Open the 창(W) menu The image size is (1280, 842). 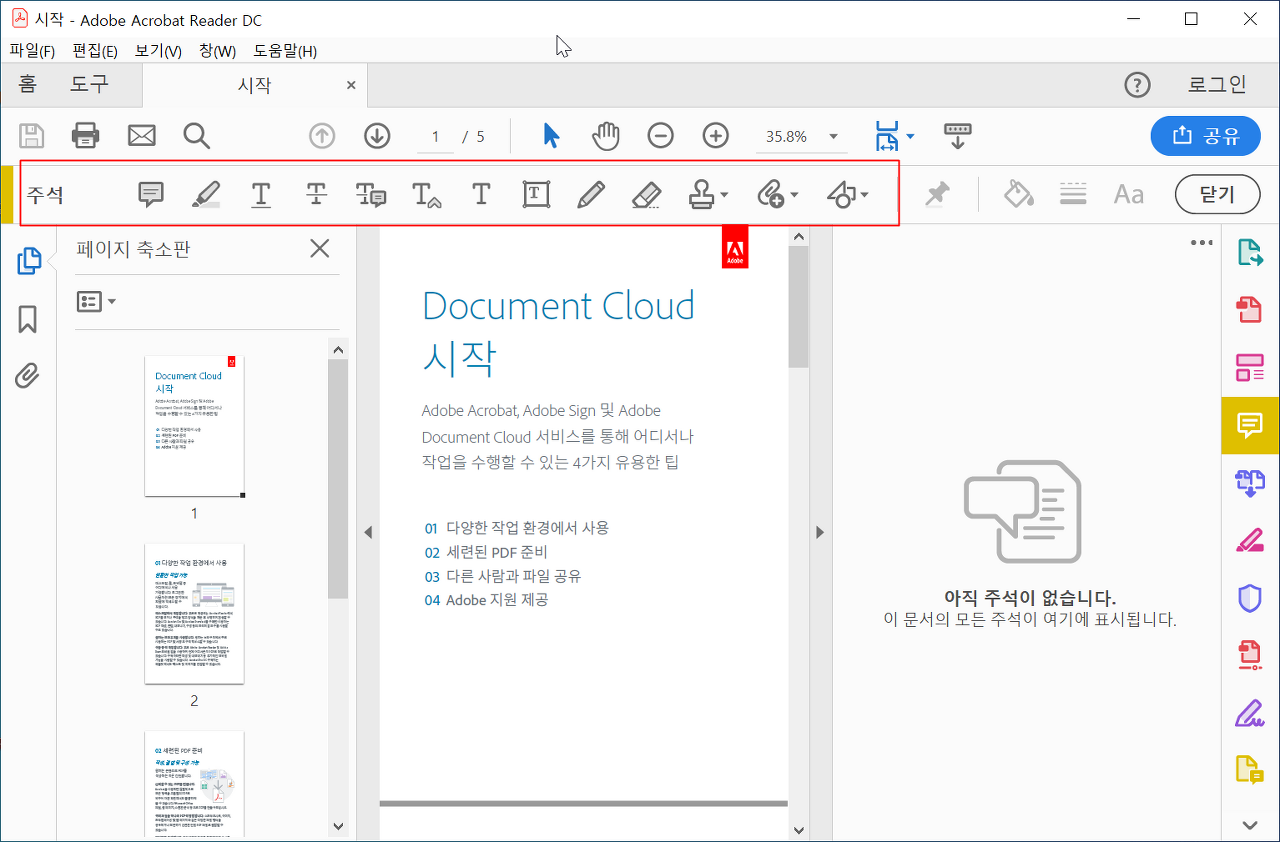pyautogui.click(x=217, y=51)
